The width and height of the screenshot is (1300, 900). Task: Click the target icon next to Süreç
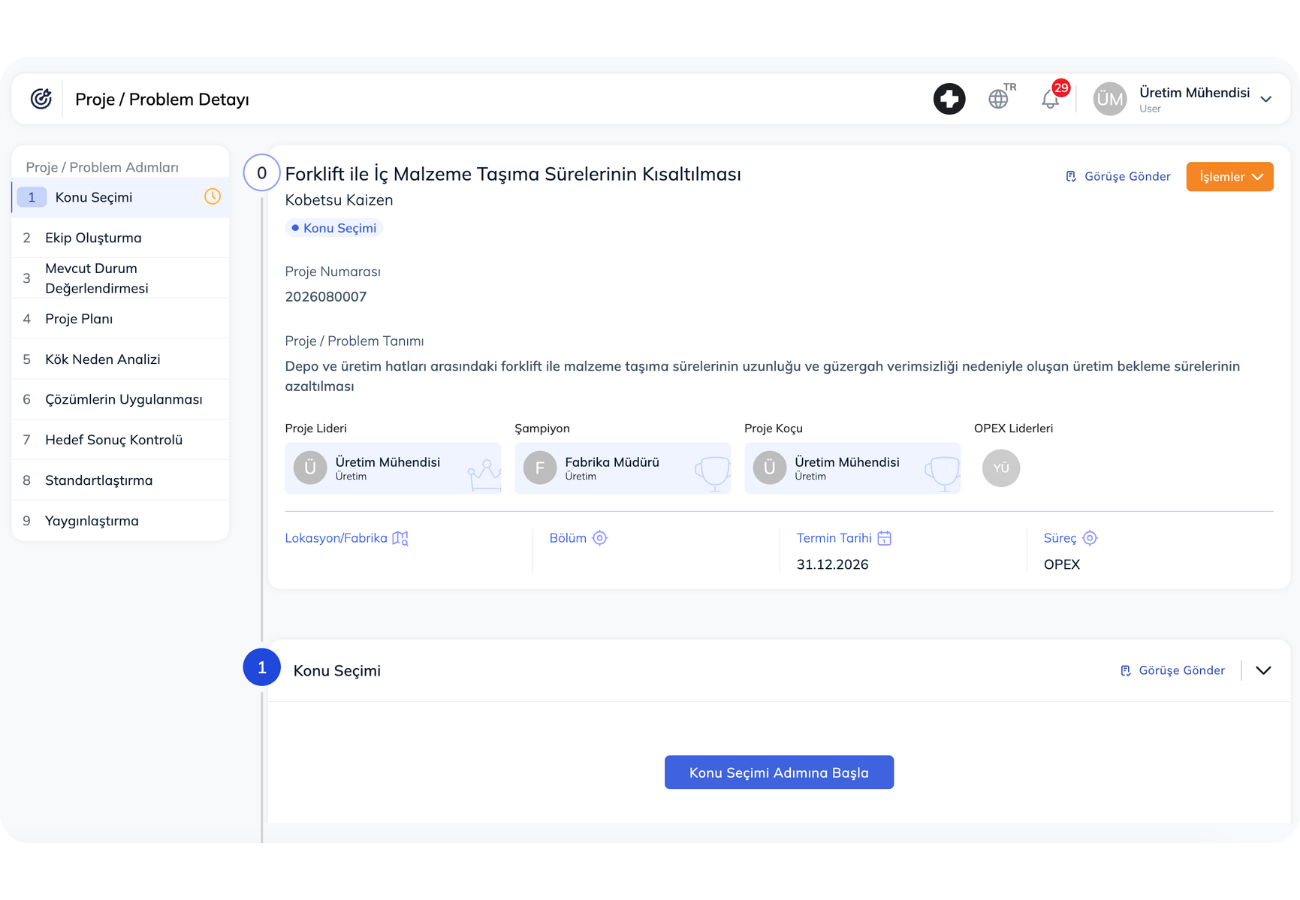tap(1090, 538)
